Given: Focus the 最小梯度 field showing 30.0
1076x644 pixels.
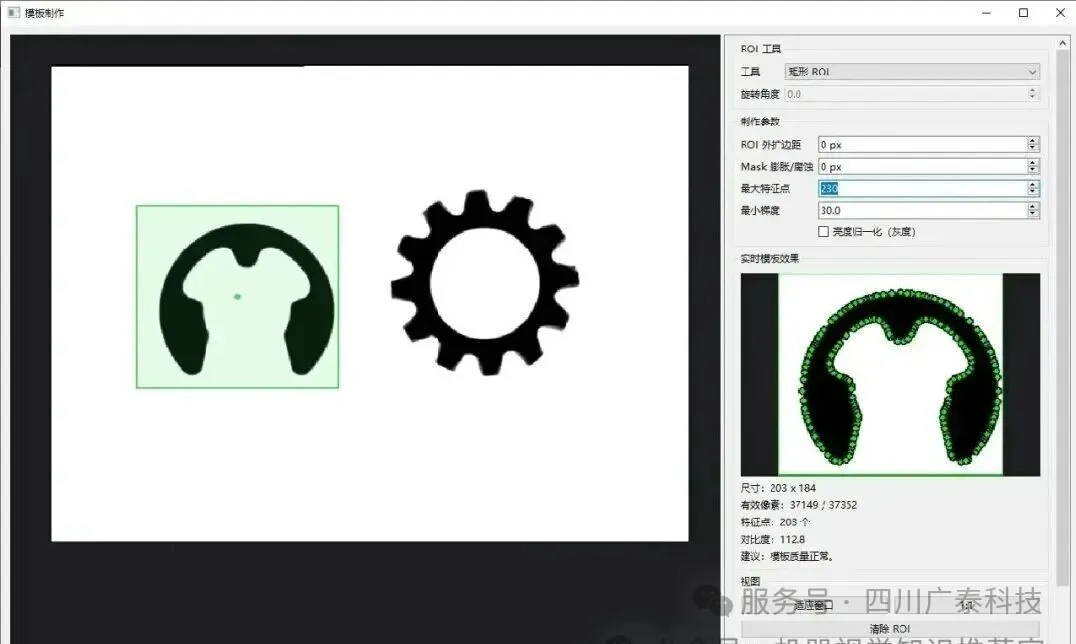Looking at the screenshot, I should (922, 210).
